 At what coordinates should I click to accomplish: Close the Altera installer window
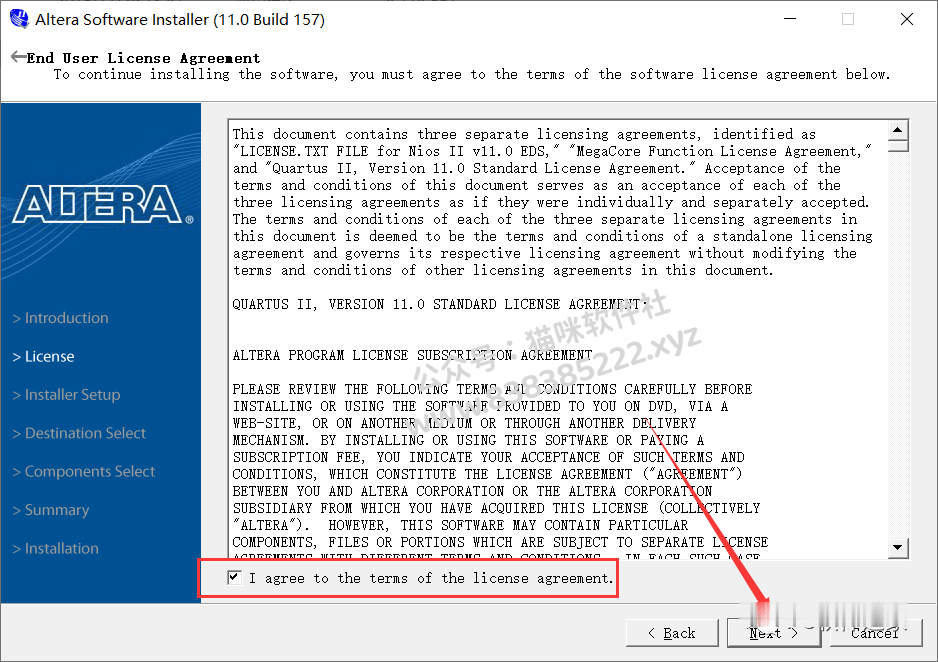[x=907, y=19]
